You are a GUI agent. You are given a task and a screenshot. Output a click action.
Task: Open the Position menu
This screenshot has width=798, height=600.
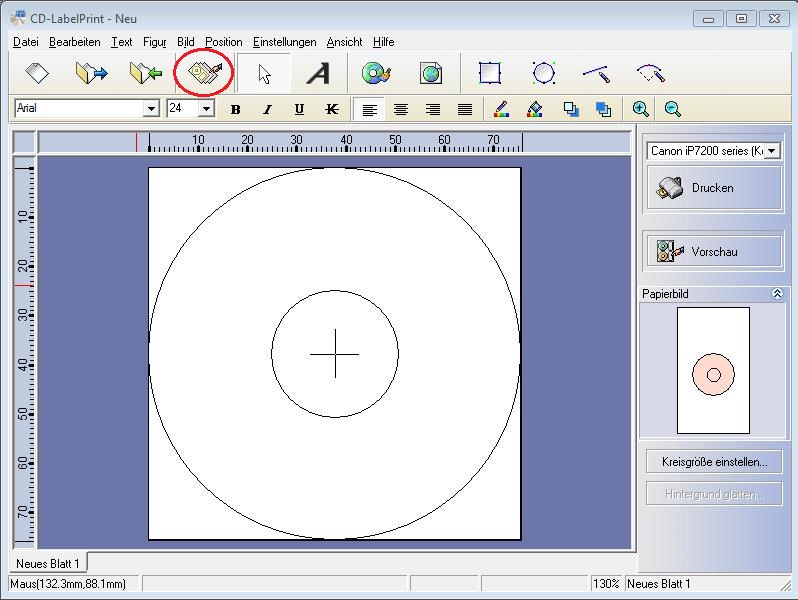(x=223, y=42)
